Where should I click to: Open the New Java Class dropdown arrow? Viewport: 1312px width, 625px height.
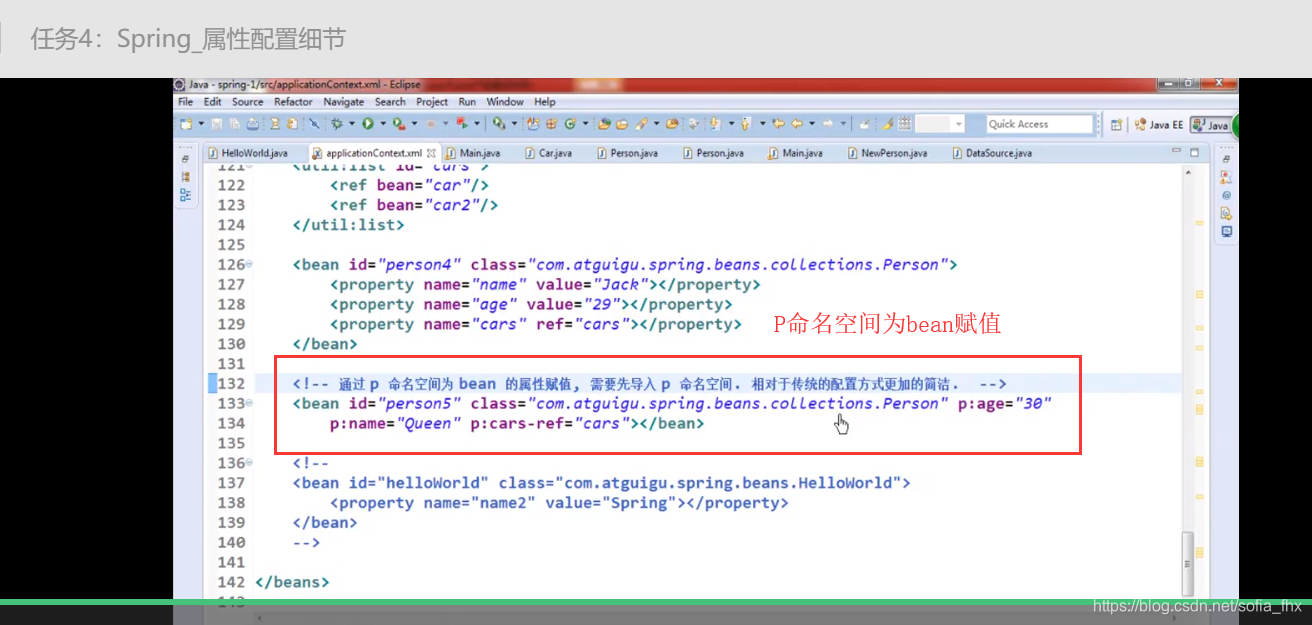pos(585,124)
